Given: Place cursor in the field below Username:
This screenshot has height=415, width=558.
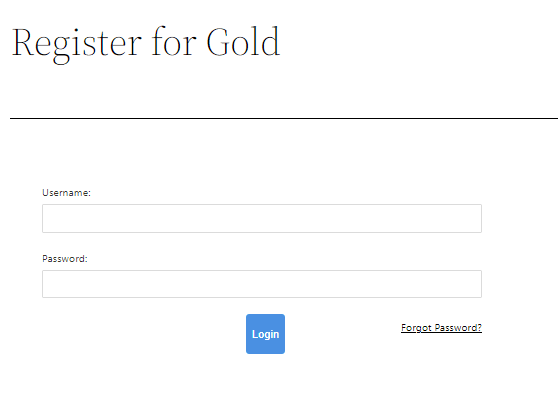Looking at the screenshot, I should pyautogui.click(x=262, y=218).
